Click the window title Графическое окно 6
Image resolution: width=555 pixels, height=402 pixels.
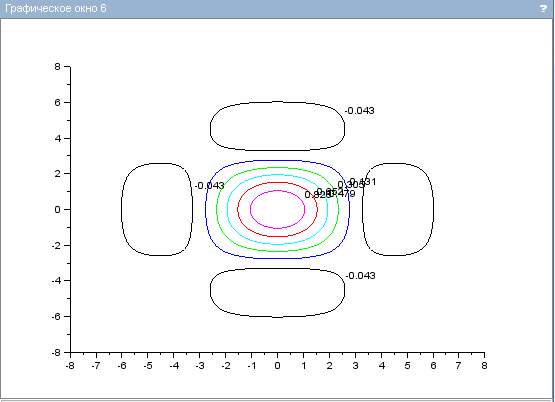[x=56, y=8]
